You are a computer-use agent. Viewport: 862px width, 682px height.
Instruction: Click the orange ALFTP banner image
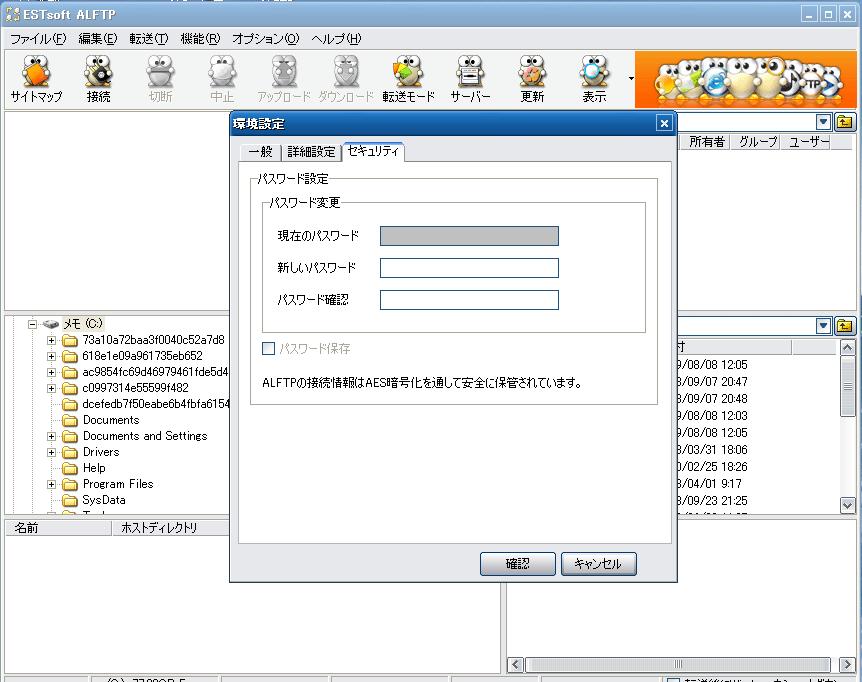[x=745, y=80]
